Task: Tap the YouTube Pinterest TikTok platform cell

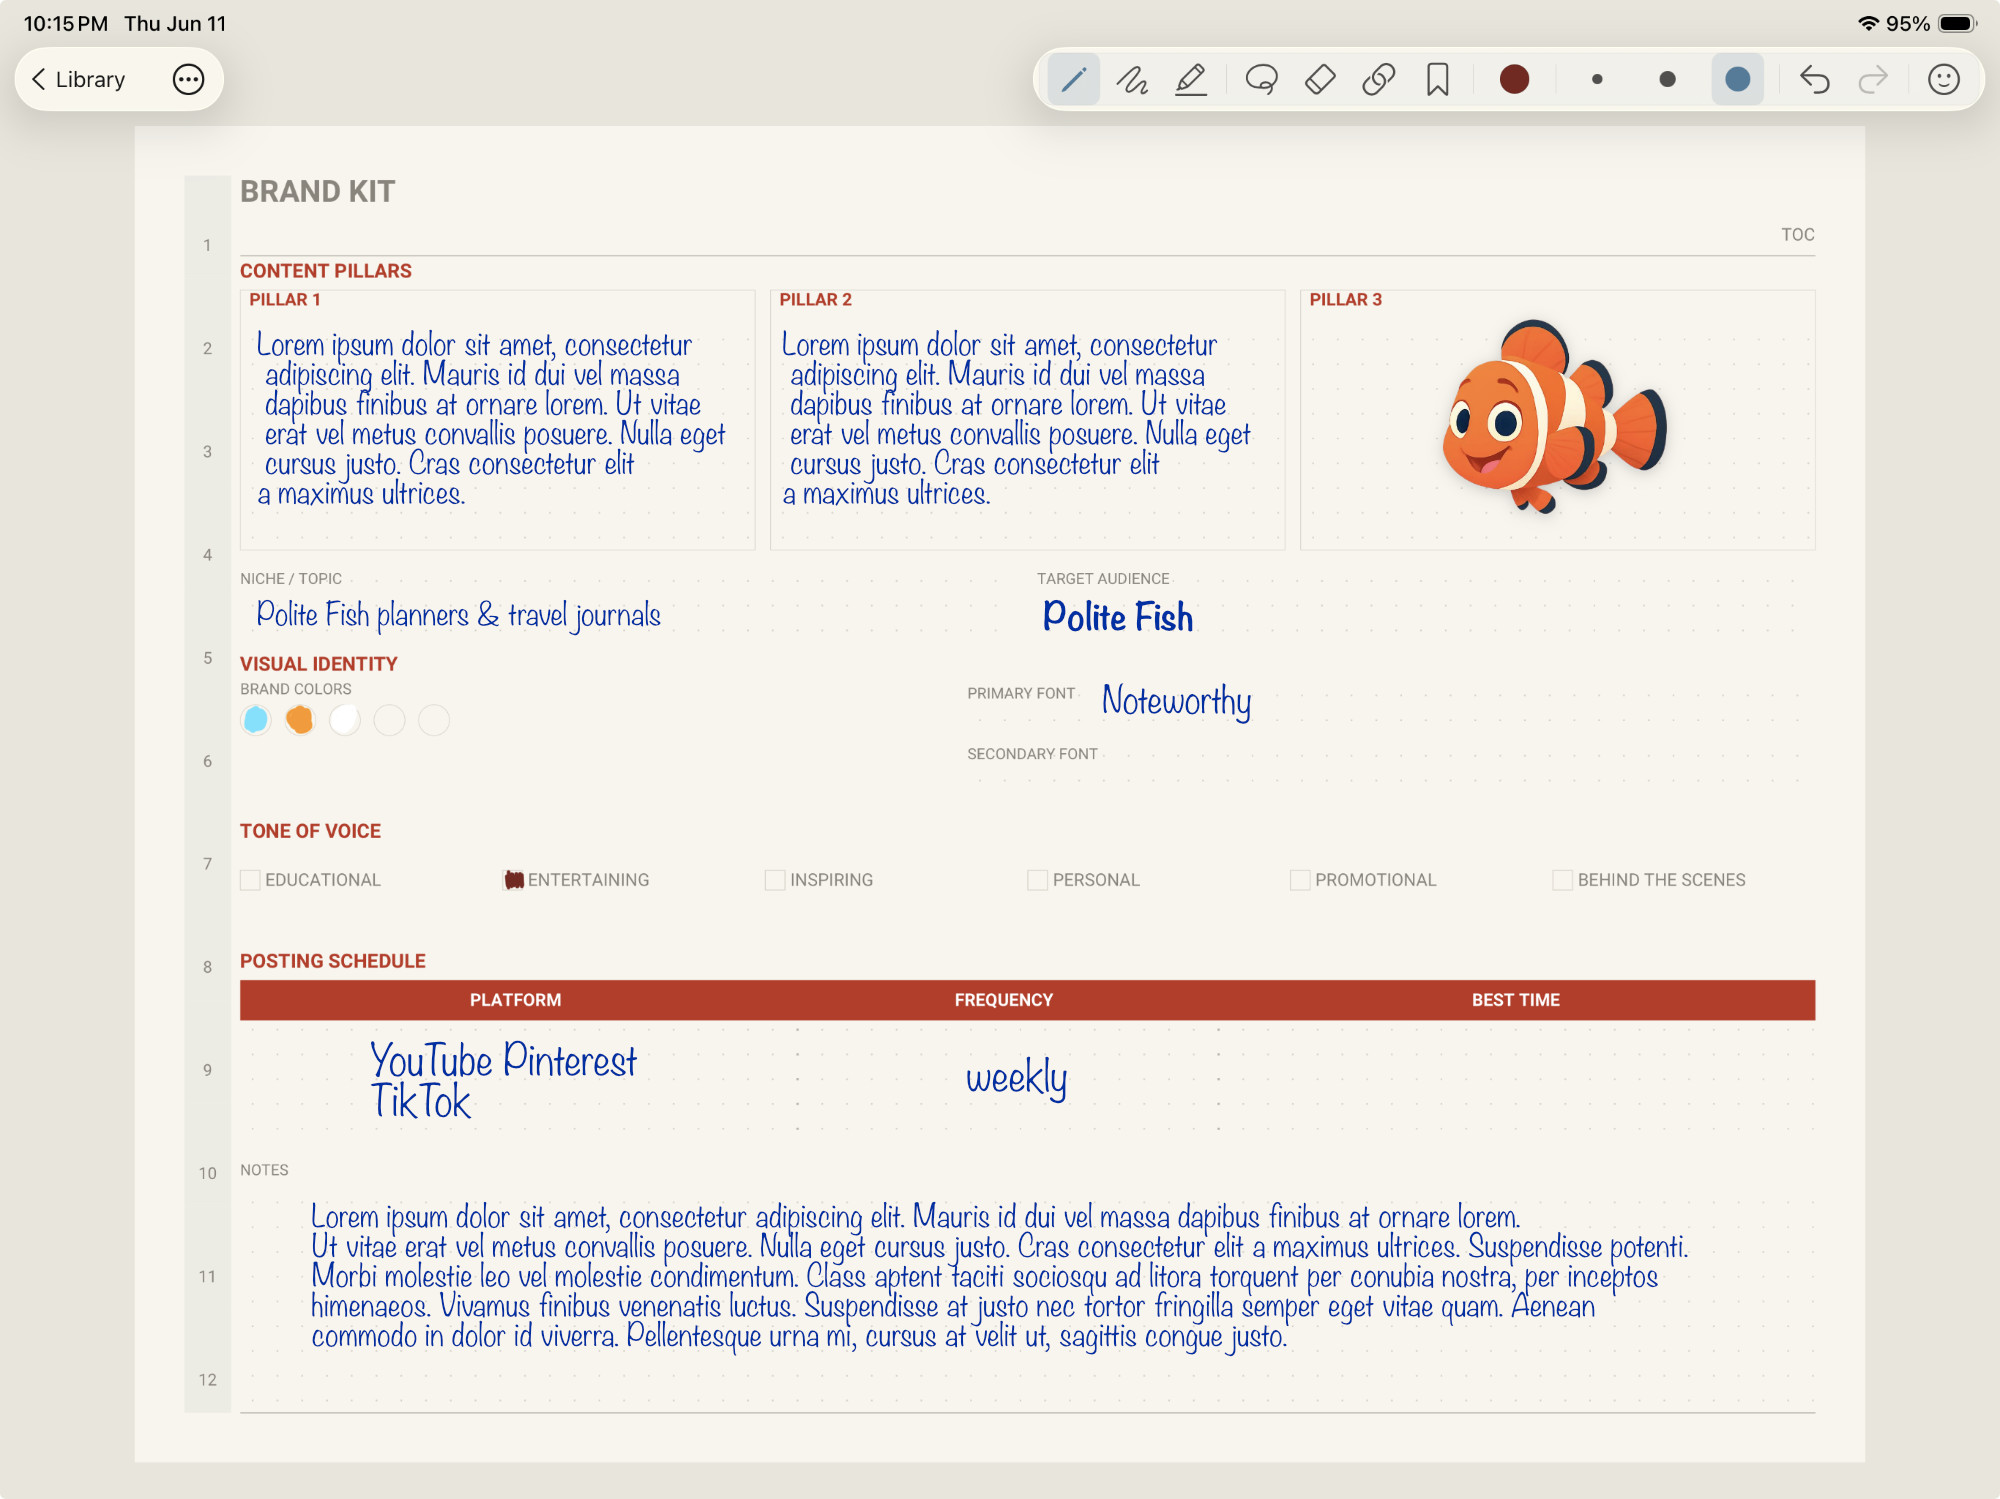Action: pyautogui.click(x=503, y=1080)
